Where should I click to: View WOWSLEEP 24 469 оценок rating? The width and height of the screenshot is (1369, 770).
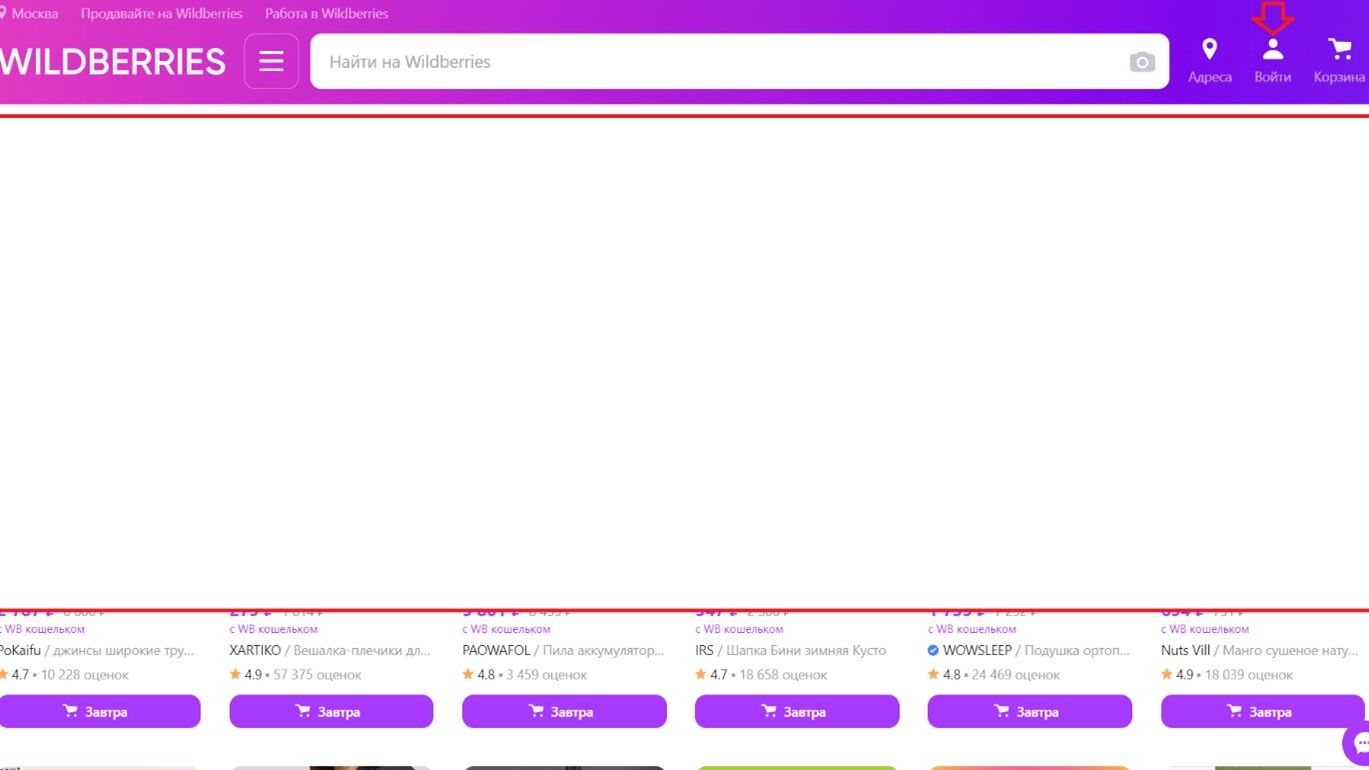pos(994,675)
